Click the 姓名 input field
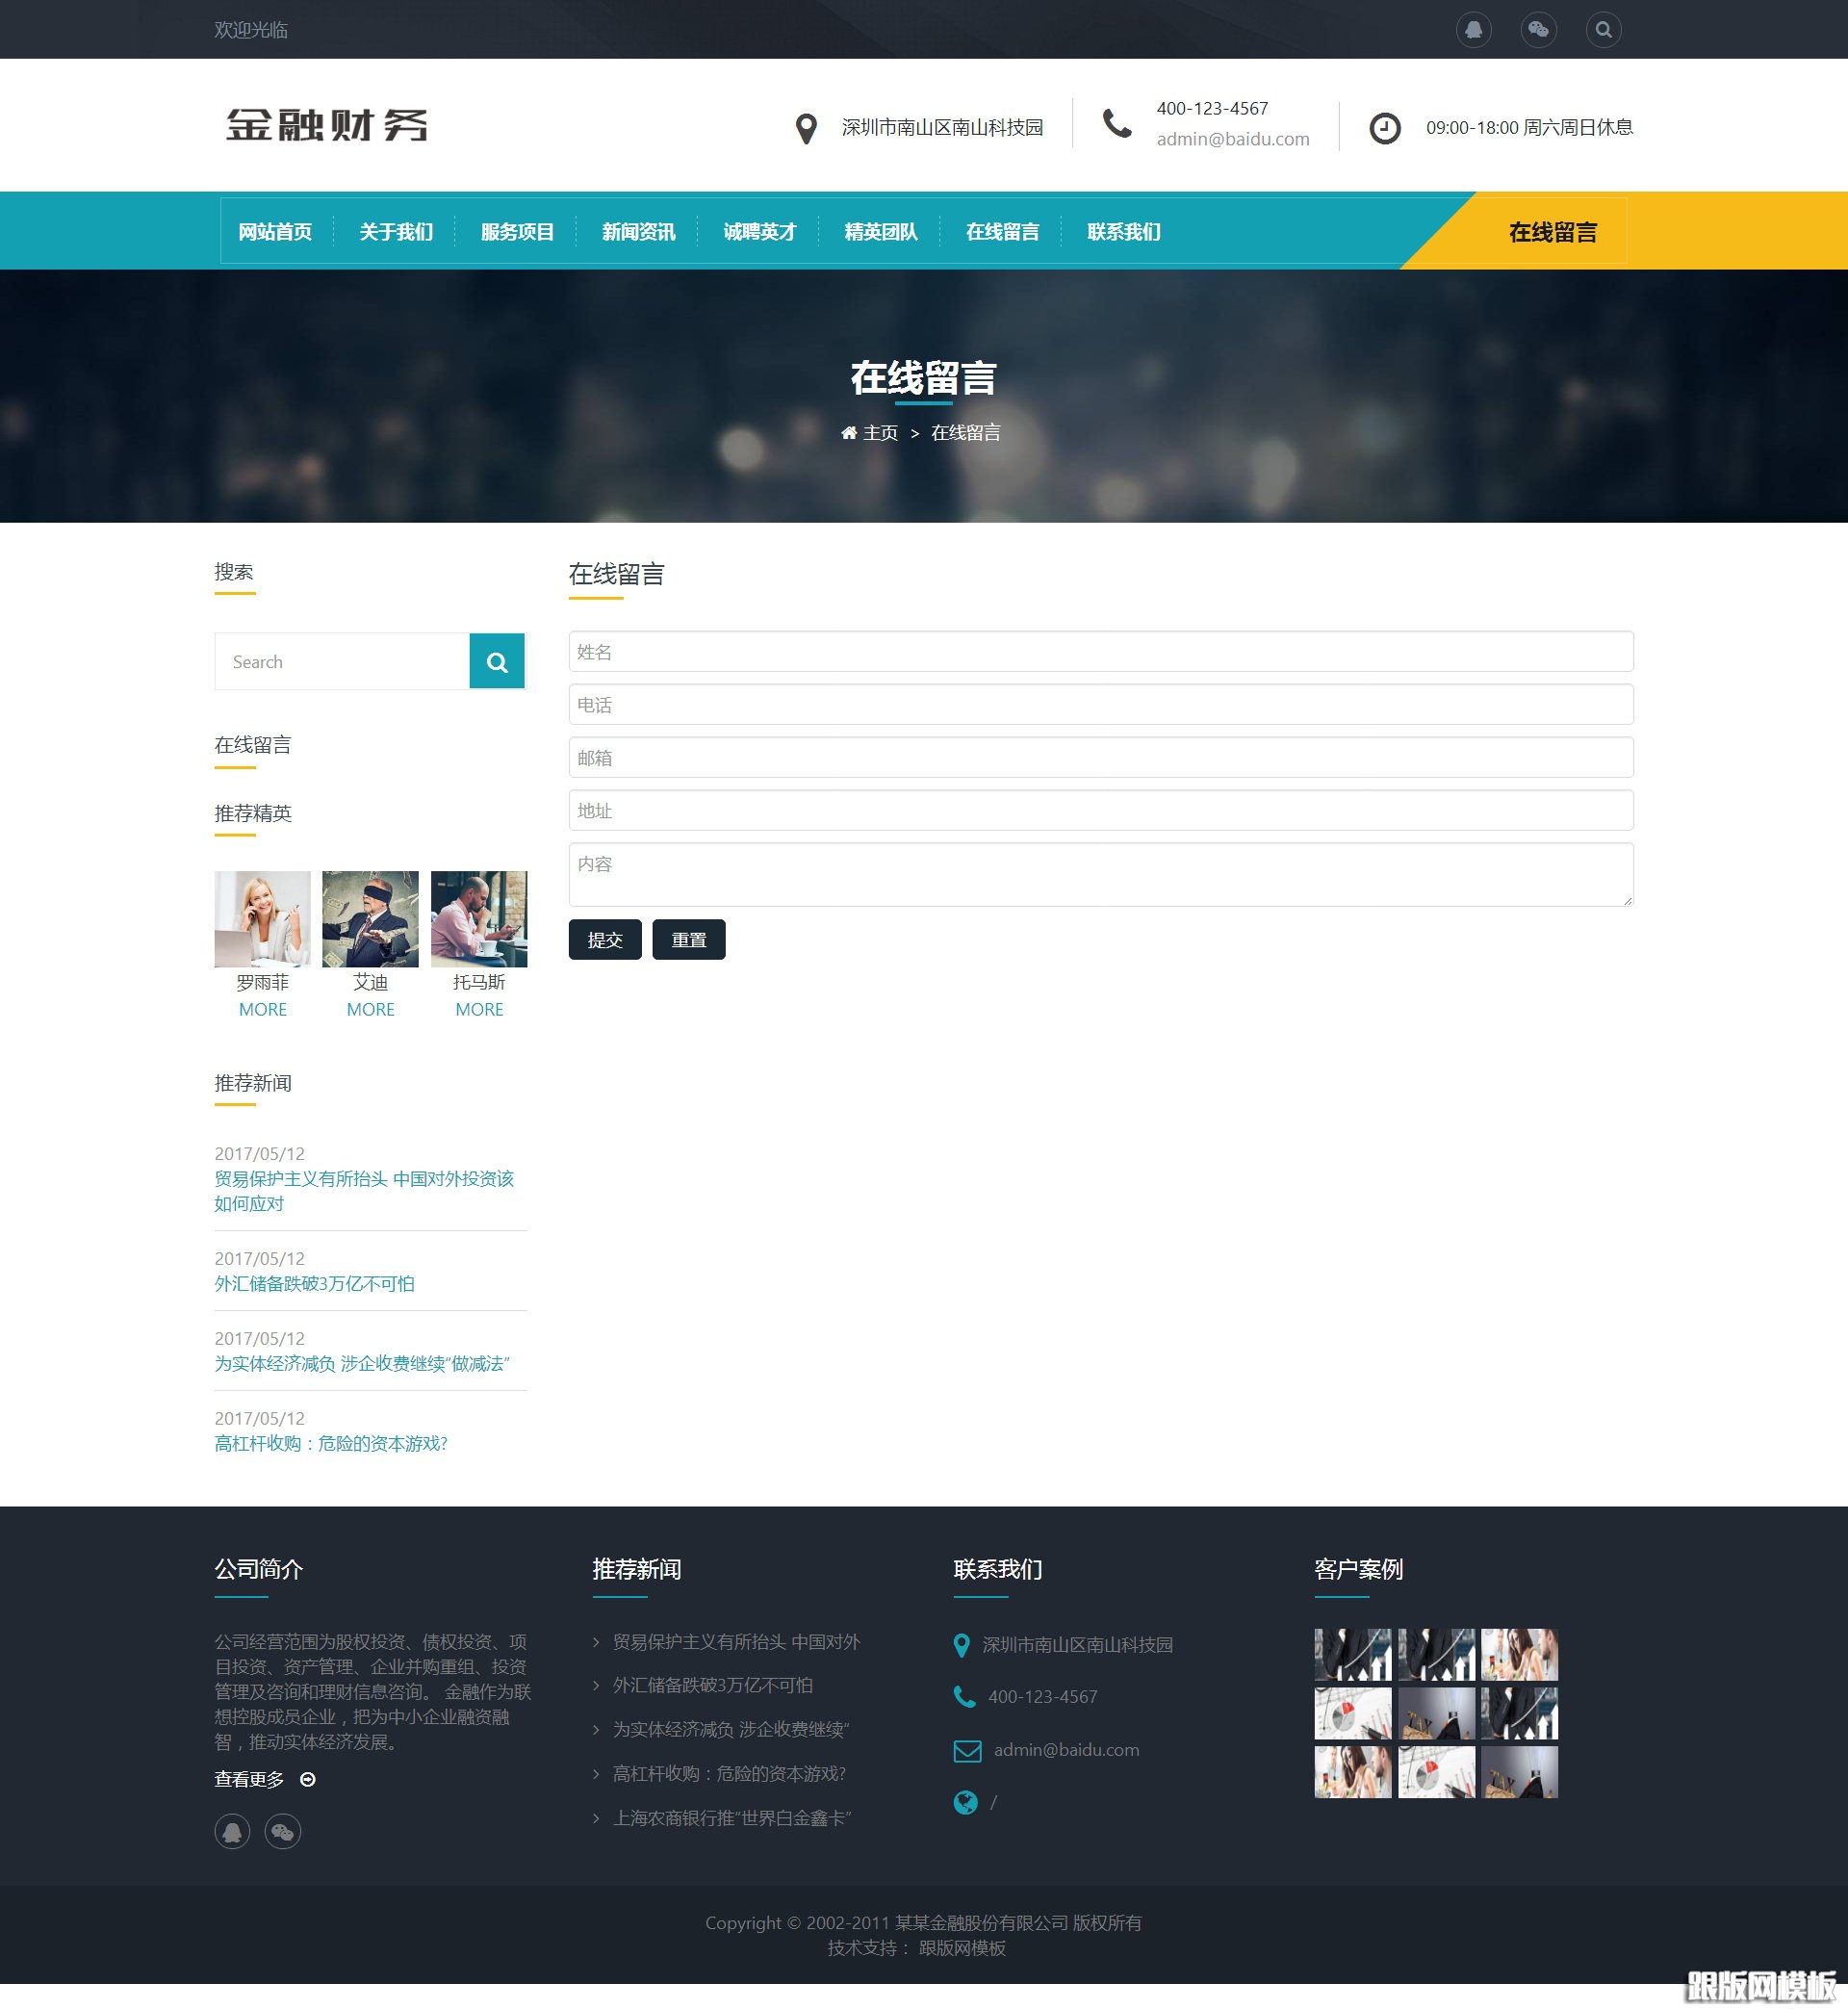Image resolution: width=1848 pixels, height=2009 pixels. click(x=1100, y=651)
